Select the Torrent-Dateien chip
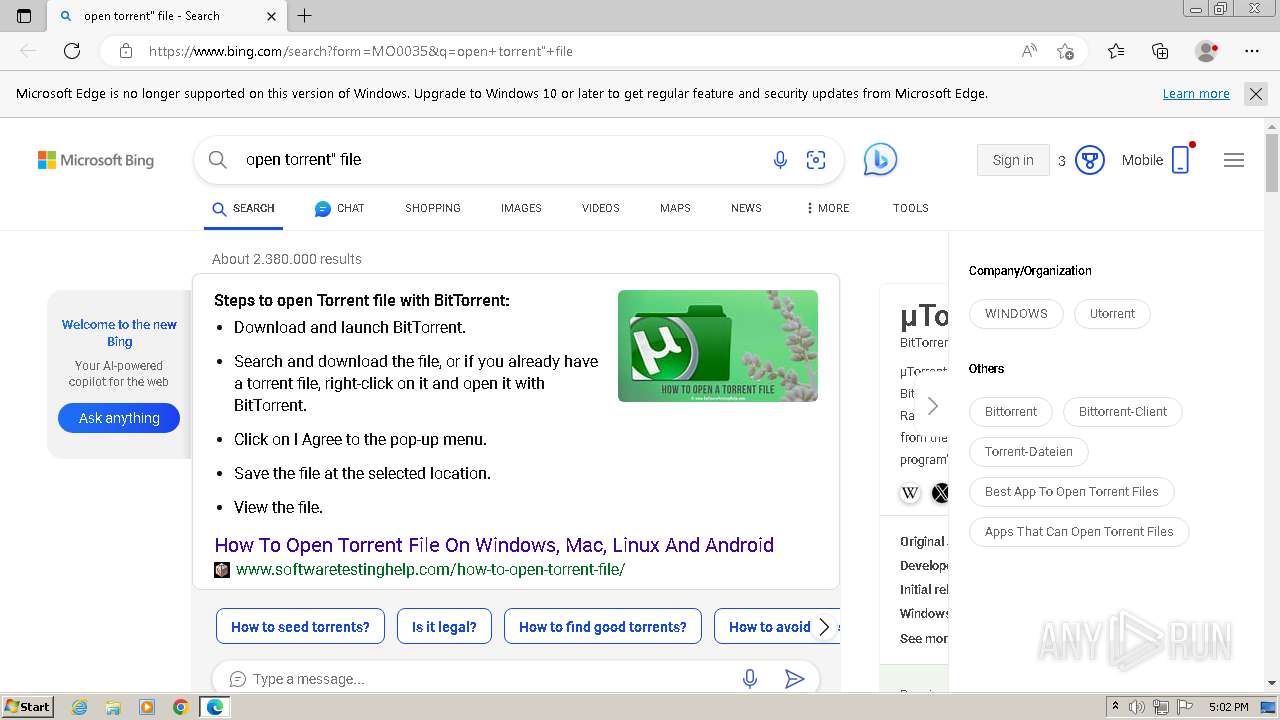This screenshot has width=1280, height=720. coord(1029,451)
